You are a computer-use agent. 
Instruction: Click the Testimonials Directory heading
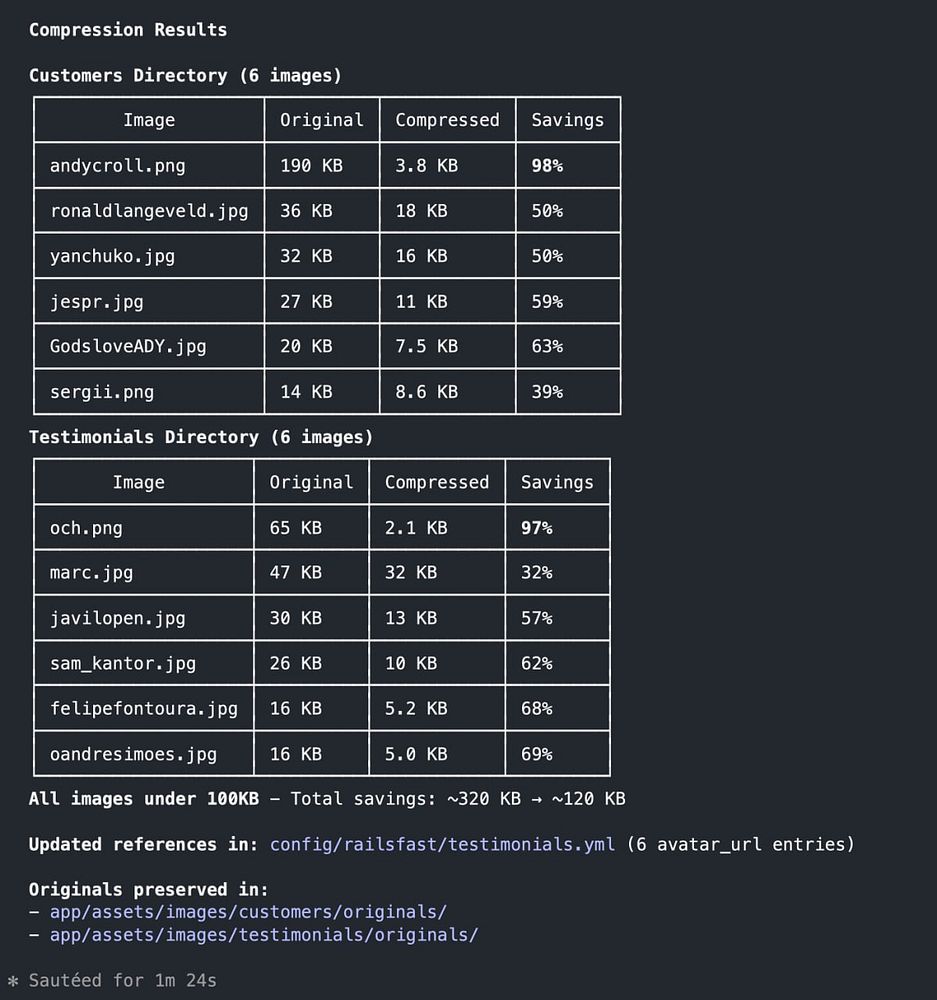[x=200, y=437]
